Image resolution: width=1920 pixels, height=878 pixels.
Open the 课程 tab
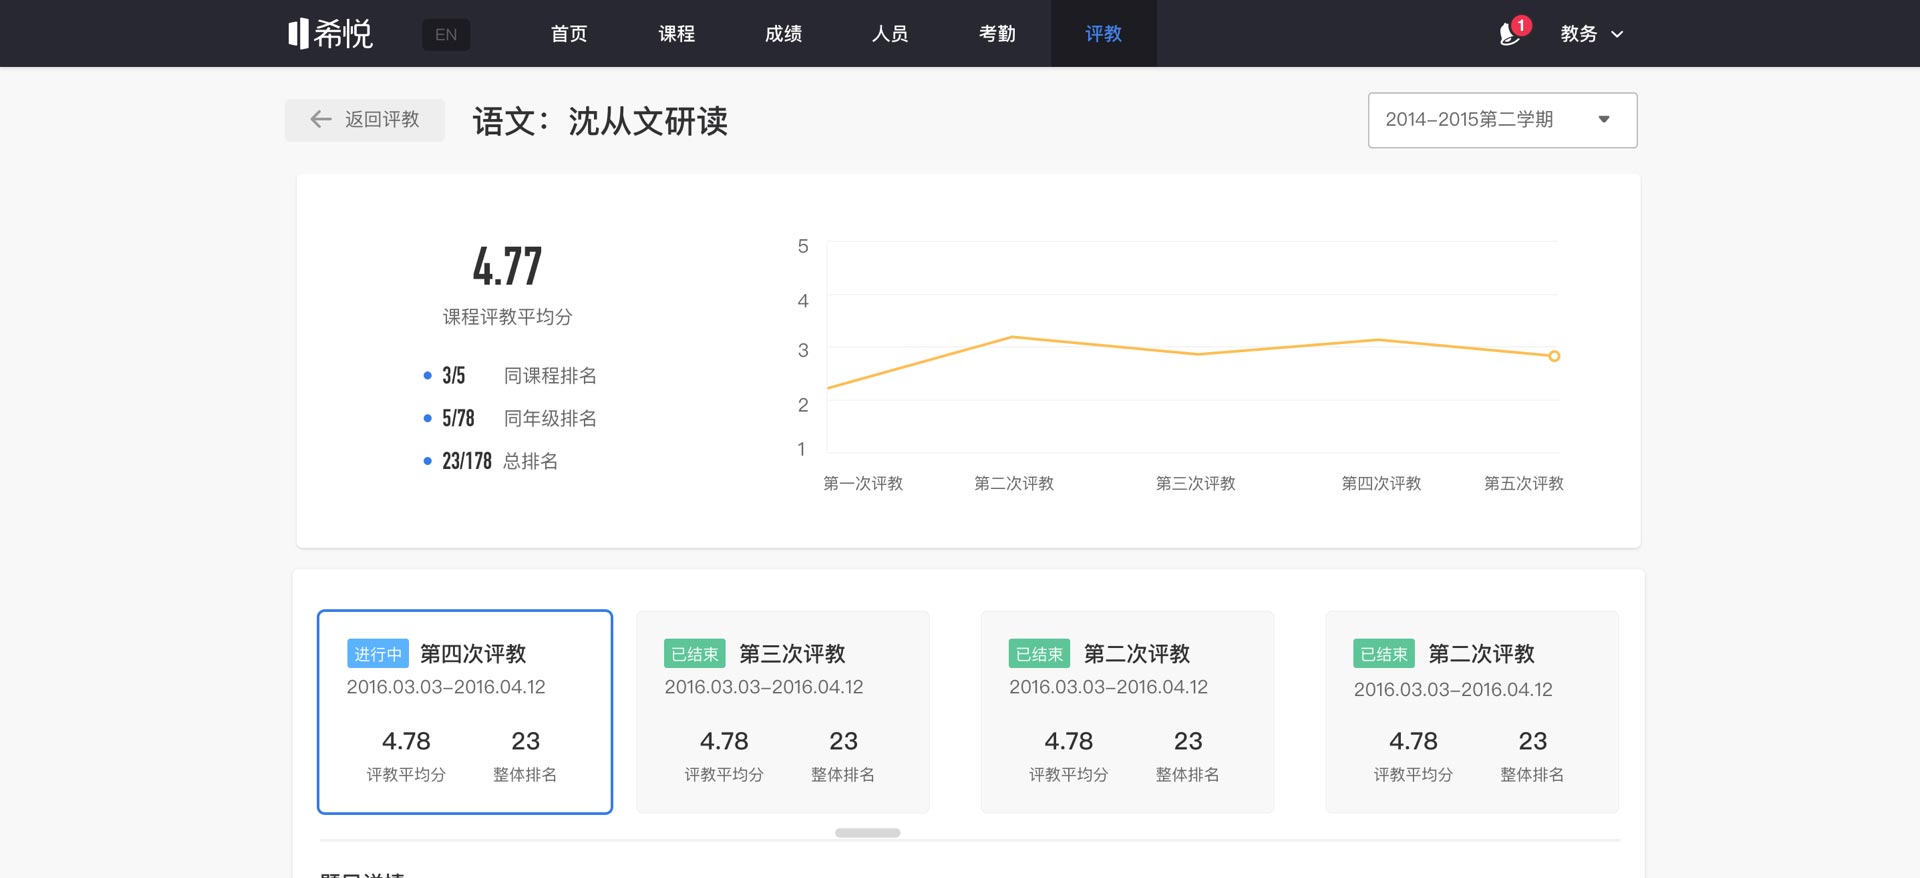[676, 34]
